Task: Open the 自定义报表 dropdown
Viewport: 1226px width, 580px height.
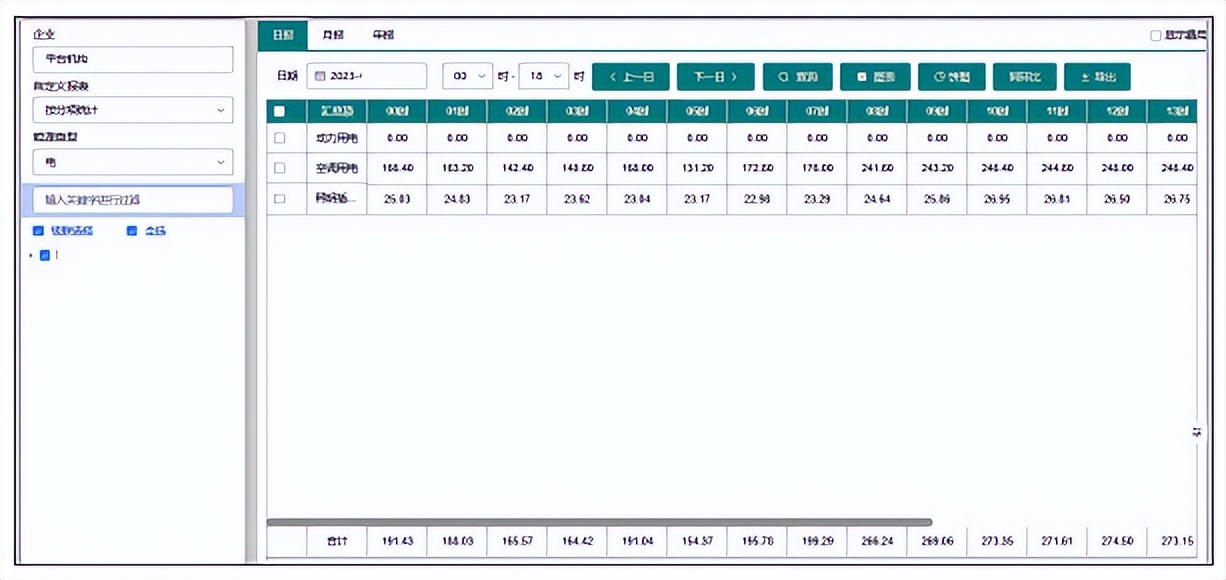Action: coord(133,110)
